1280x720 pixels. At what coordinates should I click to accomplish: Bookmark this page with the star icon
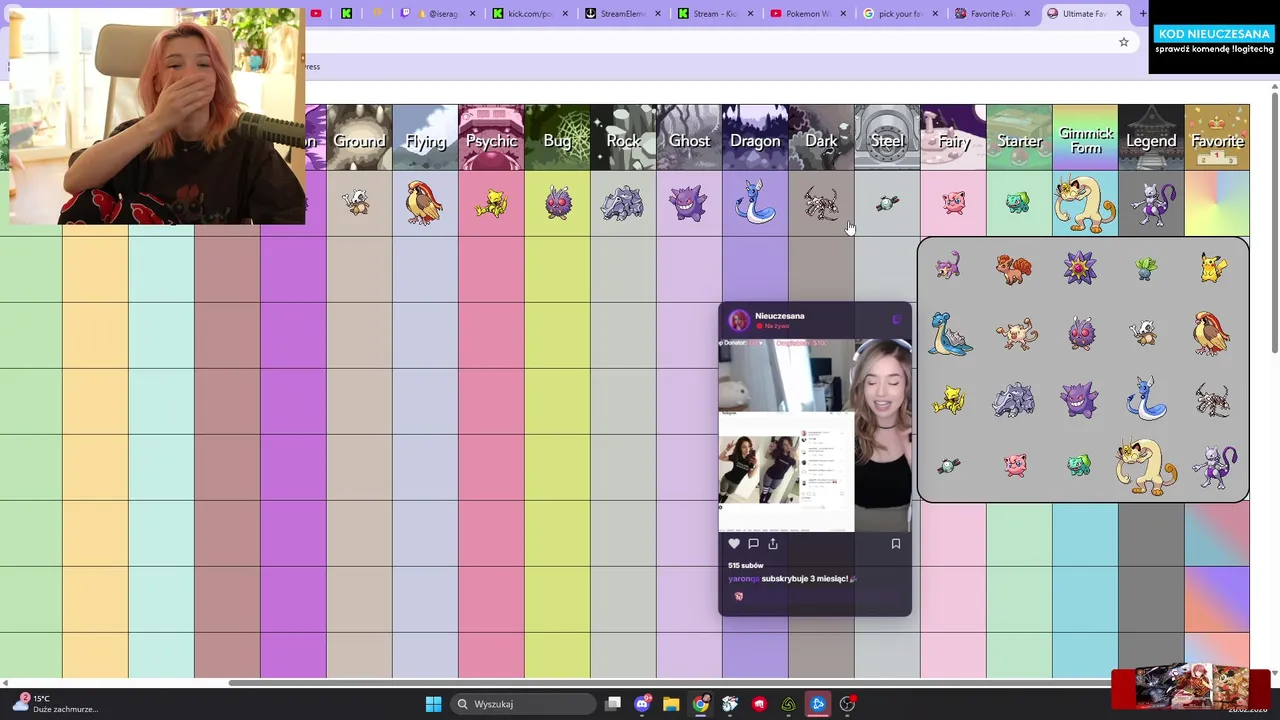[x=1124, y=42]
